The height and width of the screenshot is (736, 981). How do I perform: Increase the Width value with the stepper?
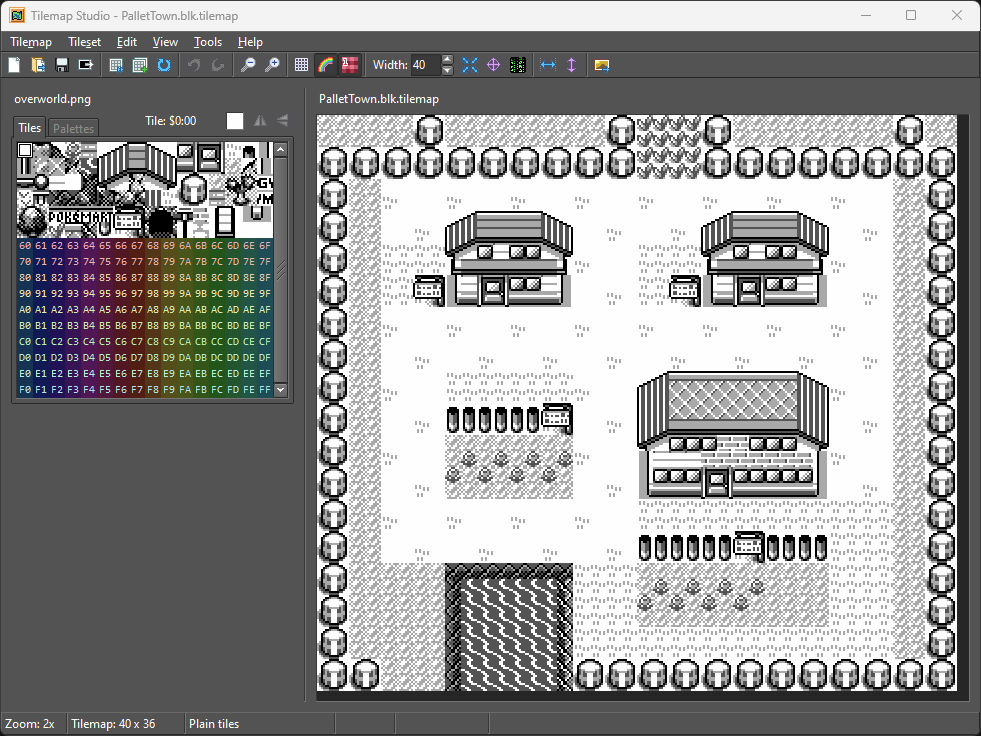[x=446, y=60]
